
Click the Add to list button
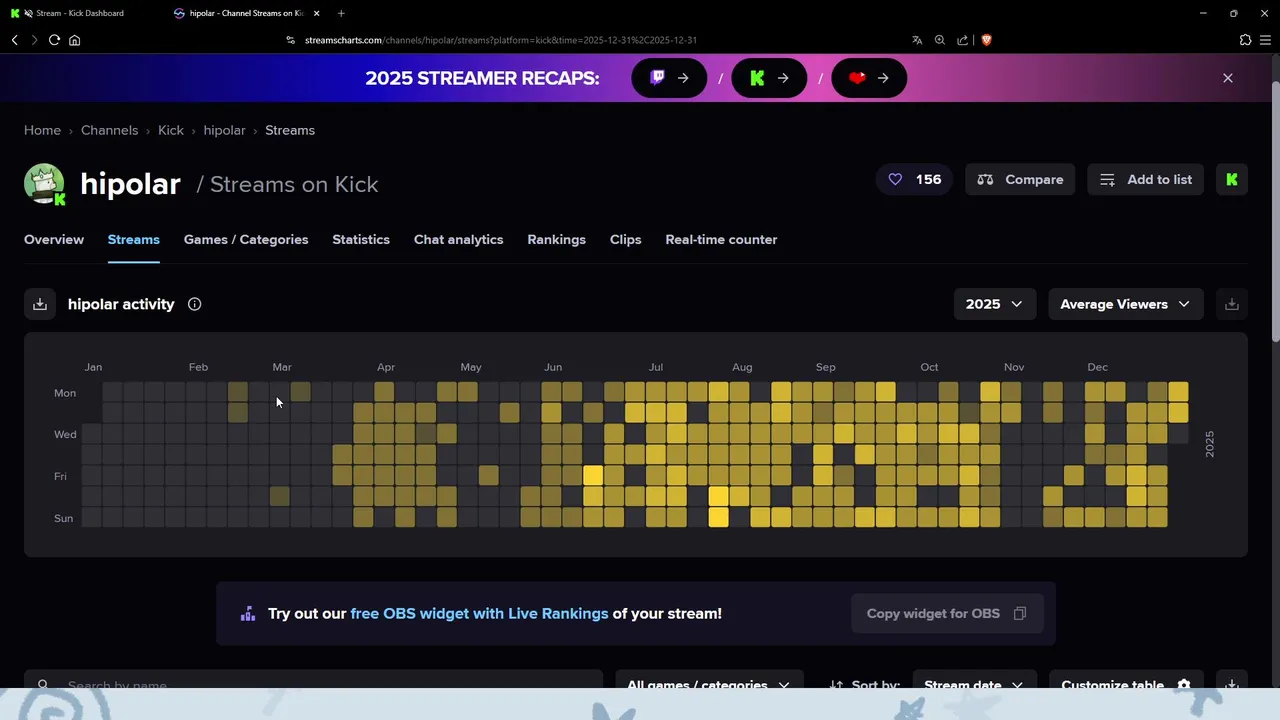click(1146, 180)
